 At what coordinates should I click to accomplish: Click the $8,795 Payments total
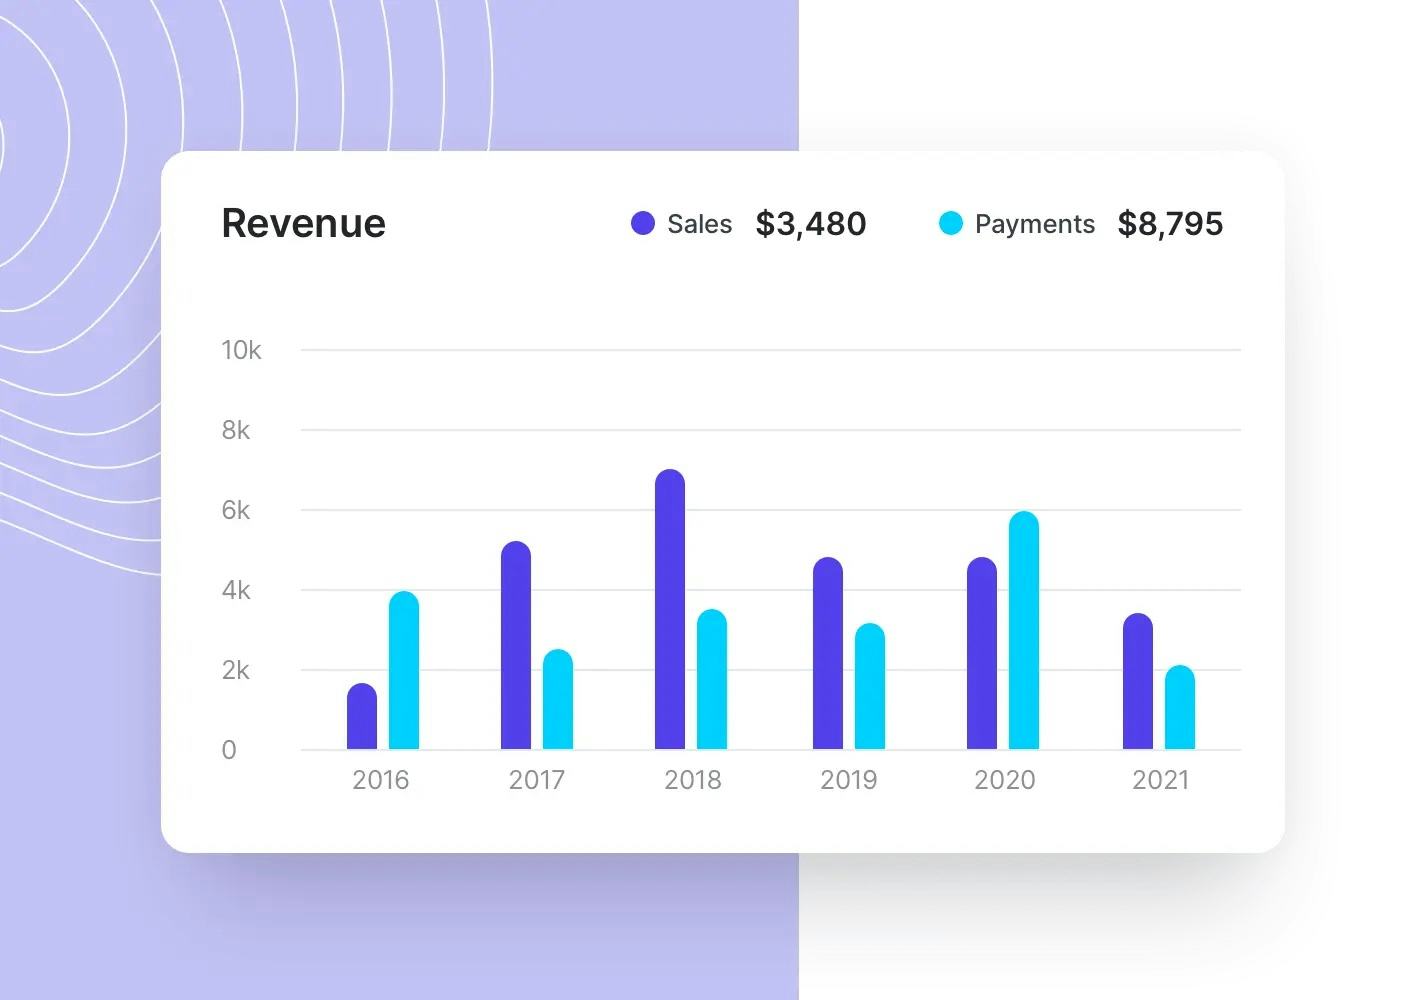(1171, 223)
